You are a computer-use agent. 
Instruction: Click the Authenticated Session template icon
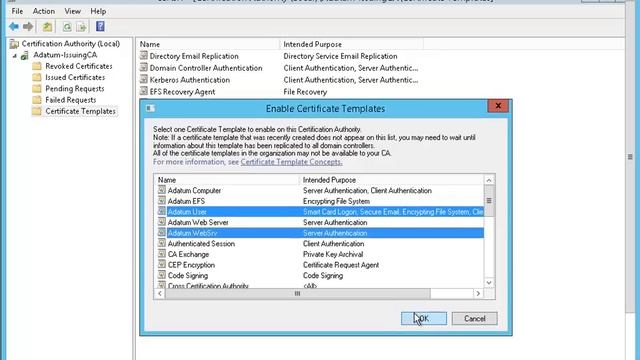(x=162, y=243)
